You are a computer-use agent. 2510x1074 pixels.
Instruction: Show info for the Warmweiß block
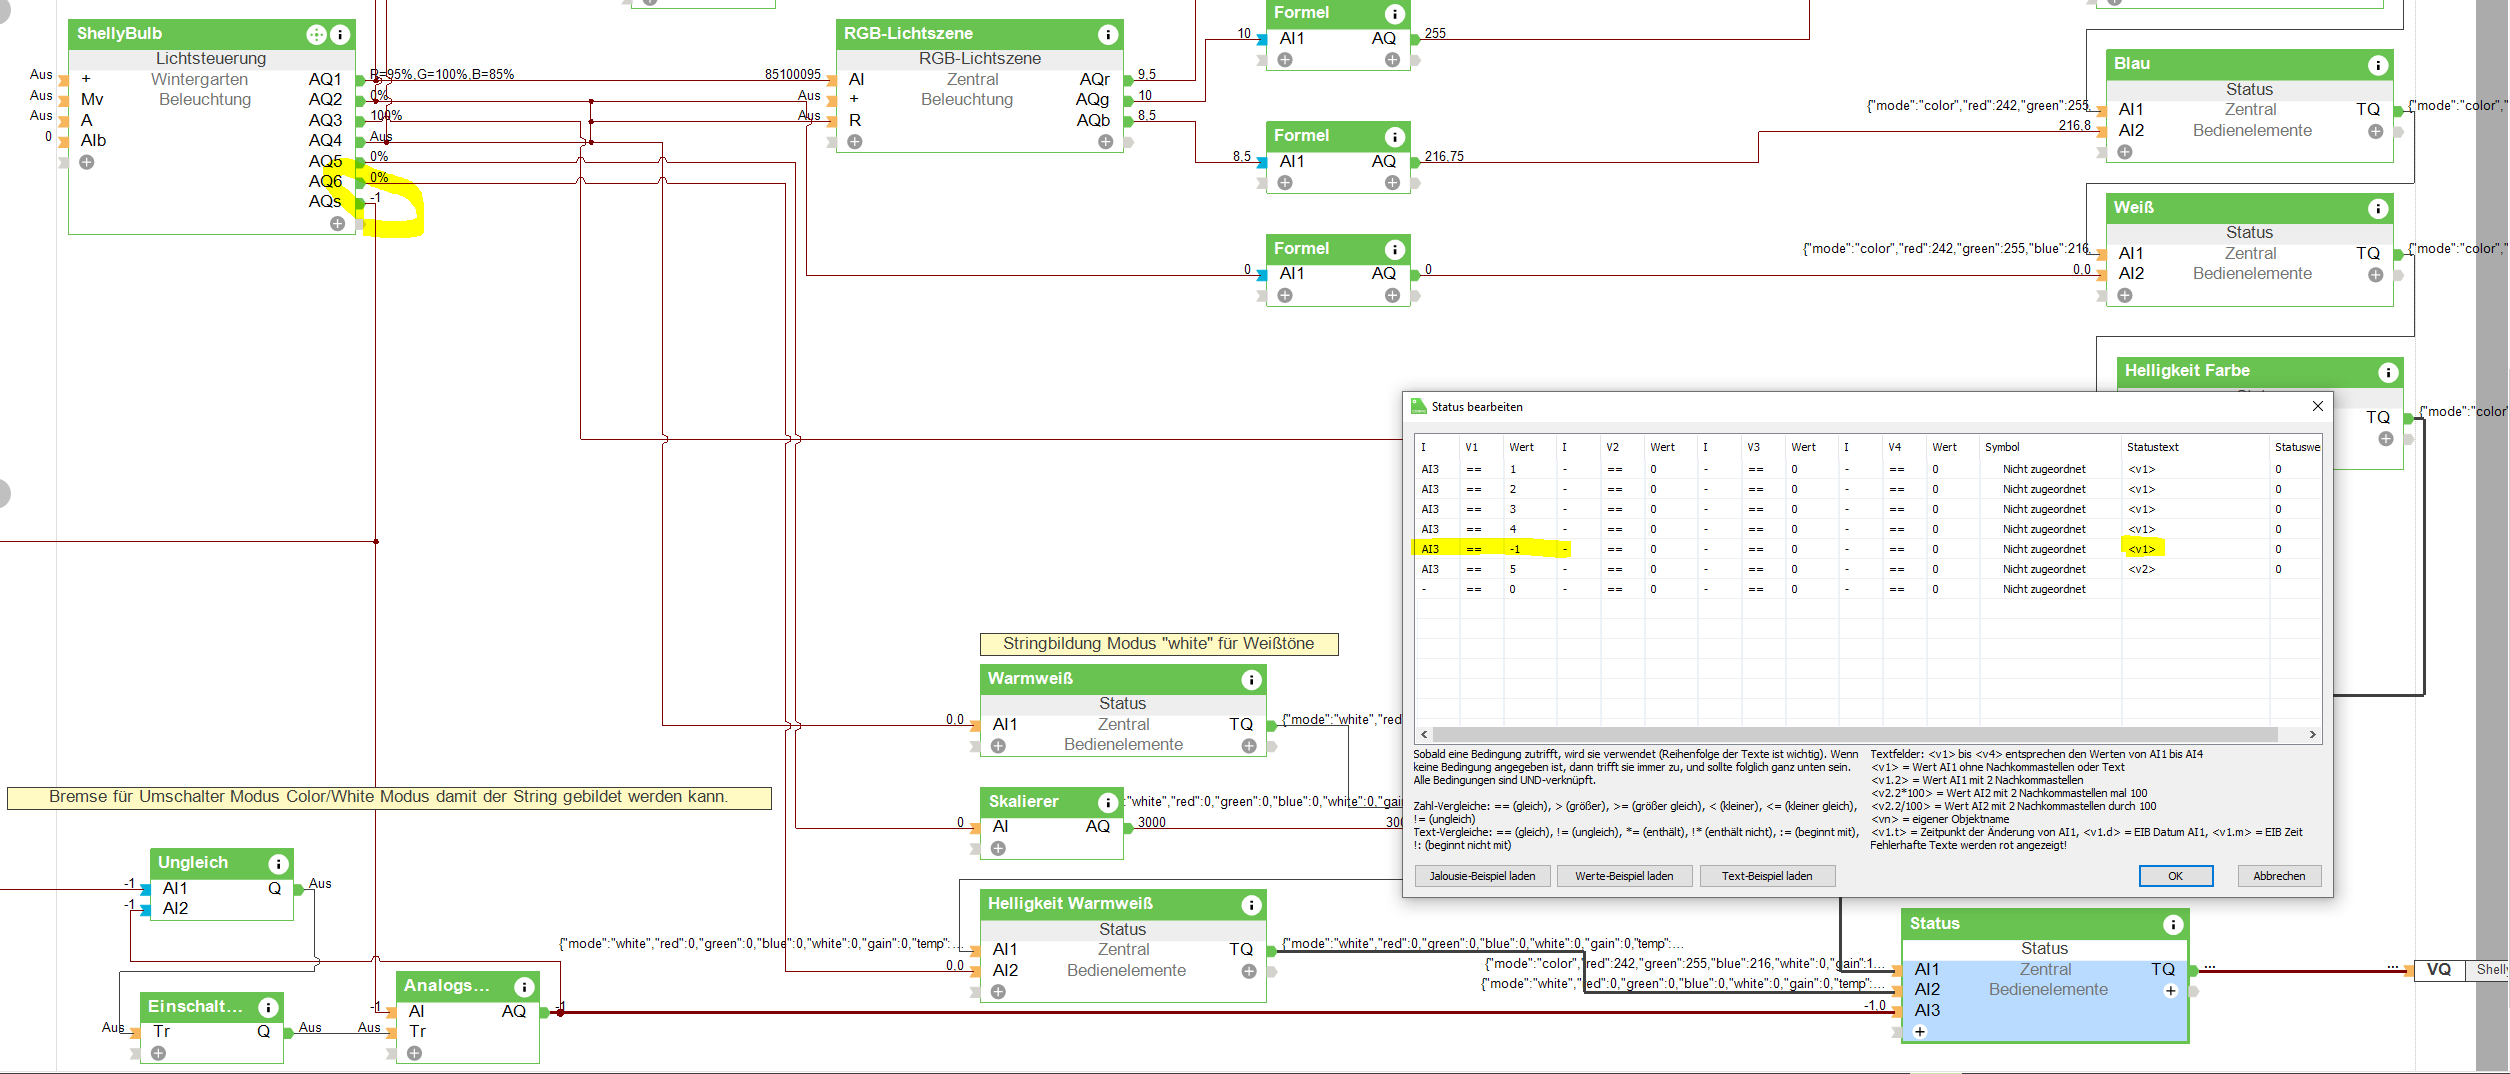click(1250, 680)
